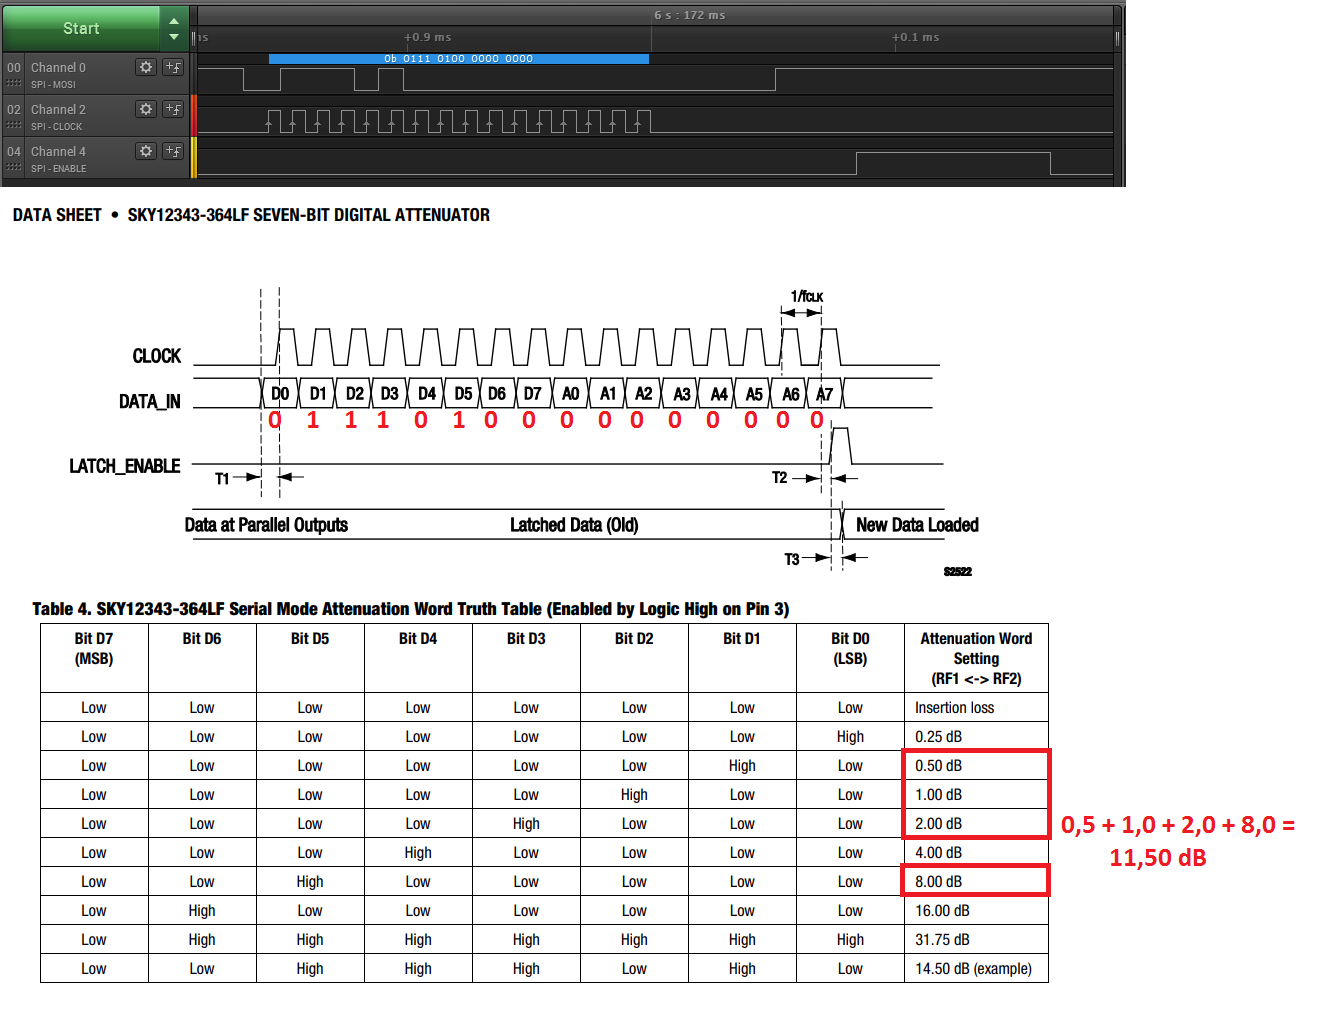Click the D0 bit cell in DATA_IN
The width and height of the screenshot is (1320, 1012).
[x=280, y=394]
